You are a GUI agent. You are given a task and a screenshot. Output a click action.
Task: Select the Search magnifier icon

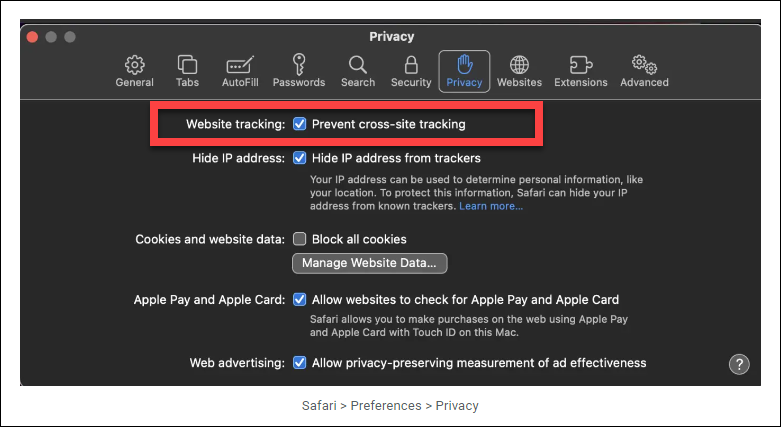click(357, 70)
